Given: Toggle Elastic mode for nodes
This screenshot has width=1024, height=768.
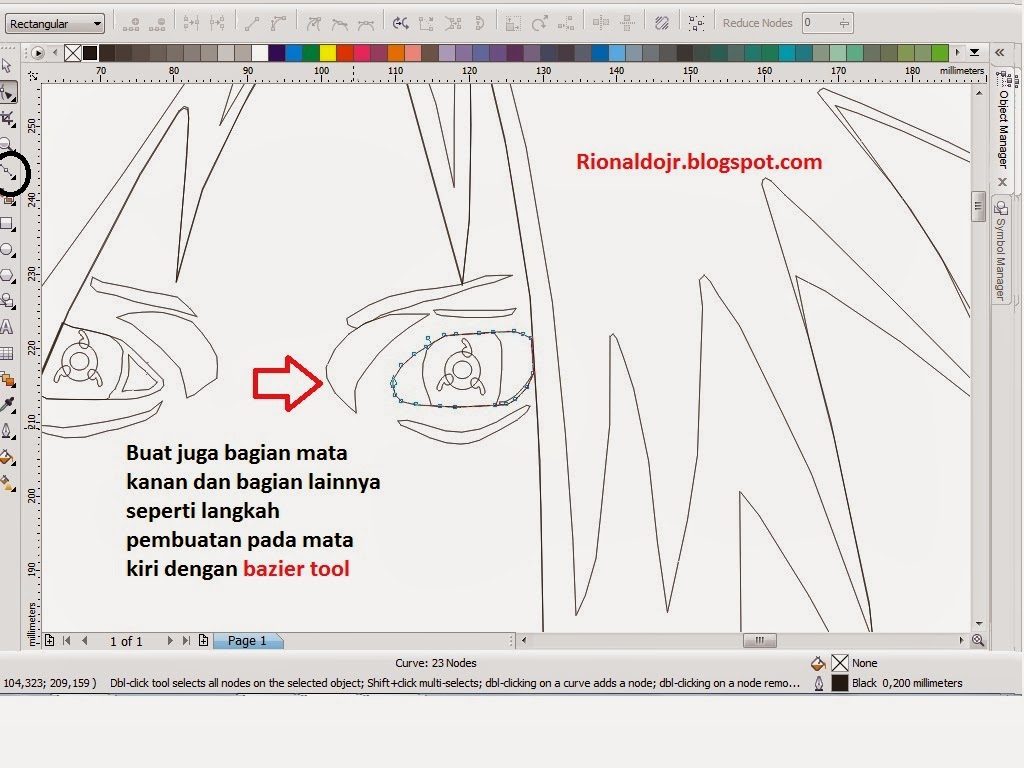Looking at the screenshot, I should 662,24.
